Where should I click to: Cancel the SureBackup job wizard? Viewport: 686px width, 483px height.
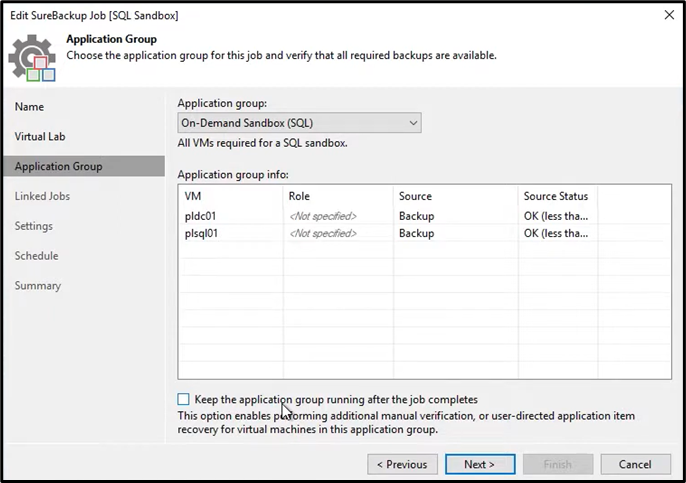635,464
